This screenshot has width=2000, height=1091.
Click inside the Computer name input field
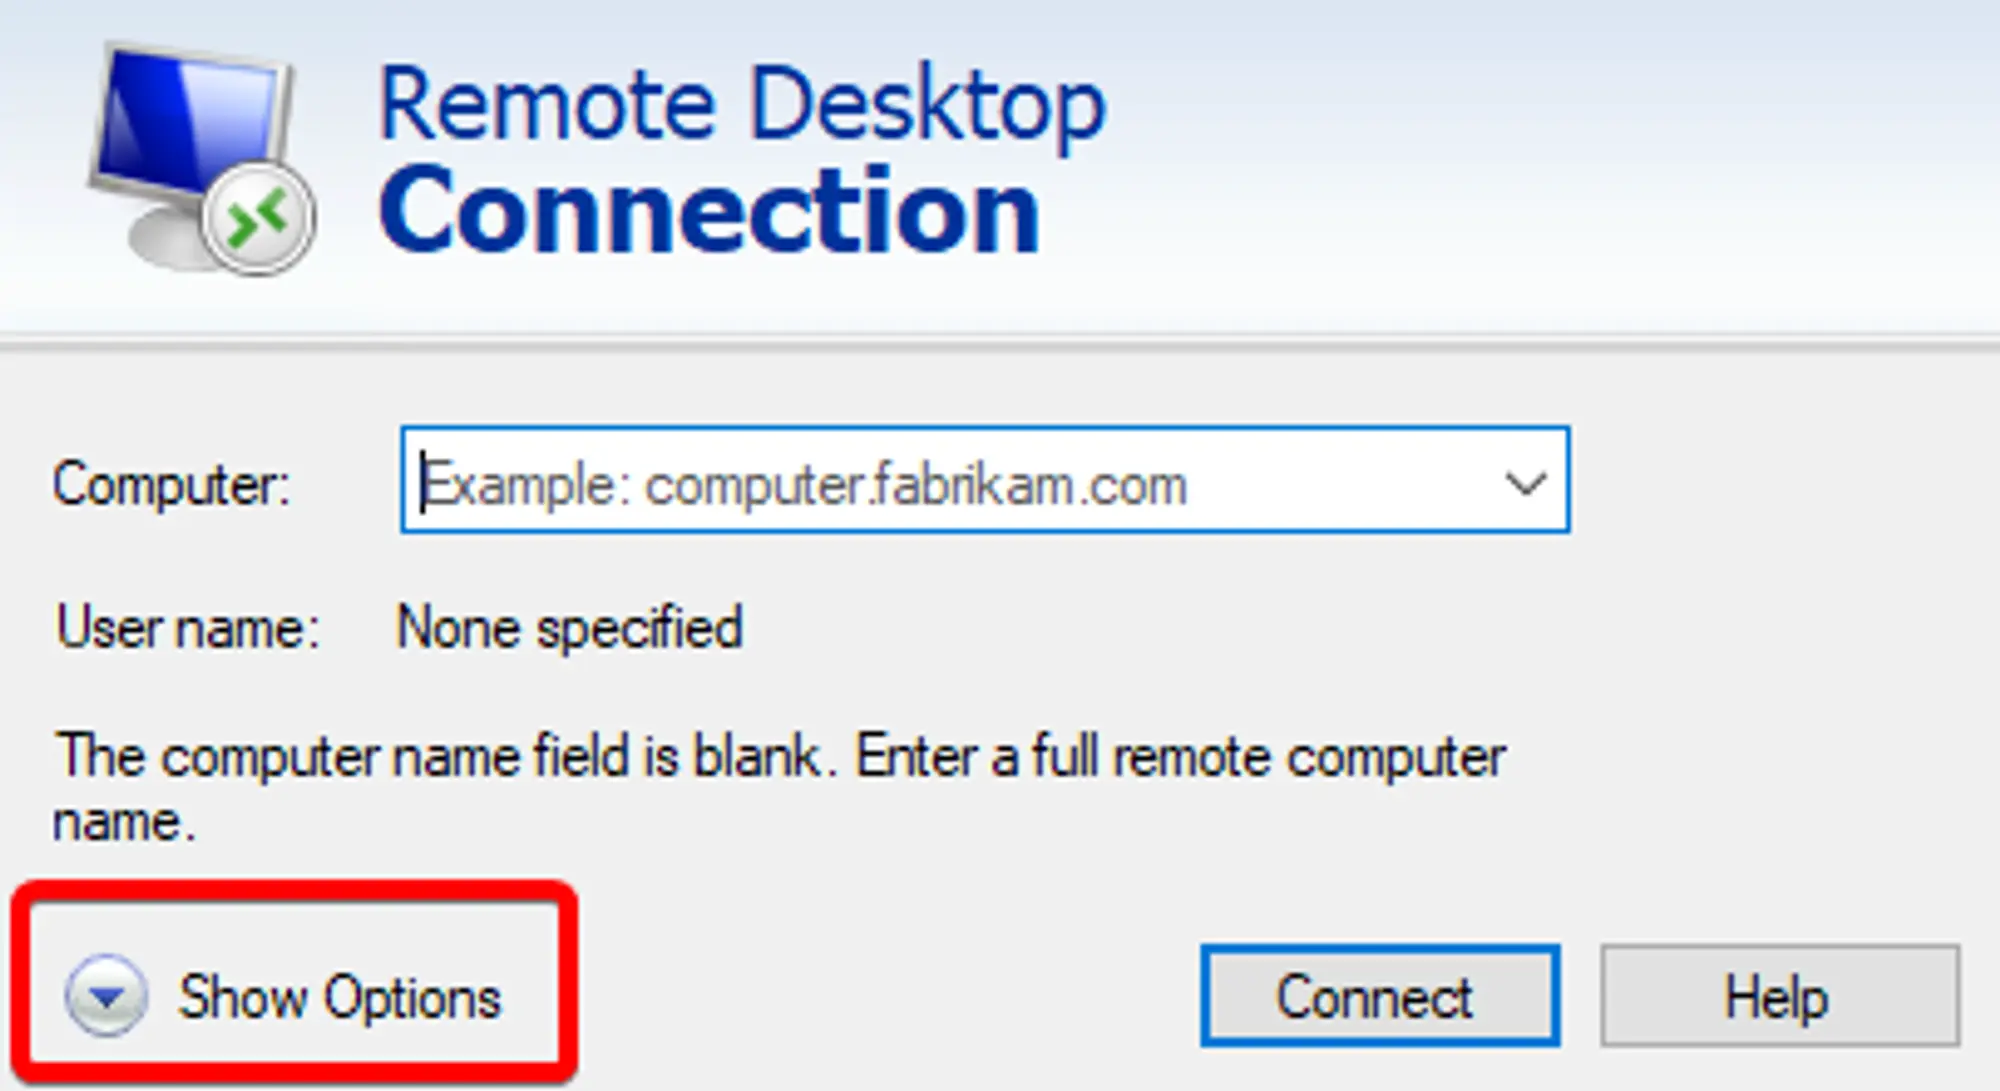pyautogui.click(x=900, y=487)
